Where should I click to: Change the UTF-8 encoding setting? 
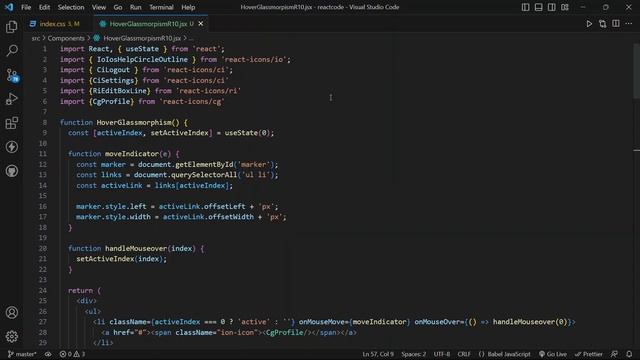[442, 354]
